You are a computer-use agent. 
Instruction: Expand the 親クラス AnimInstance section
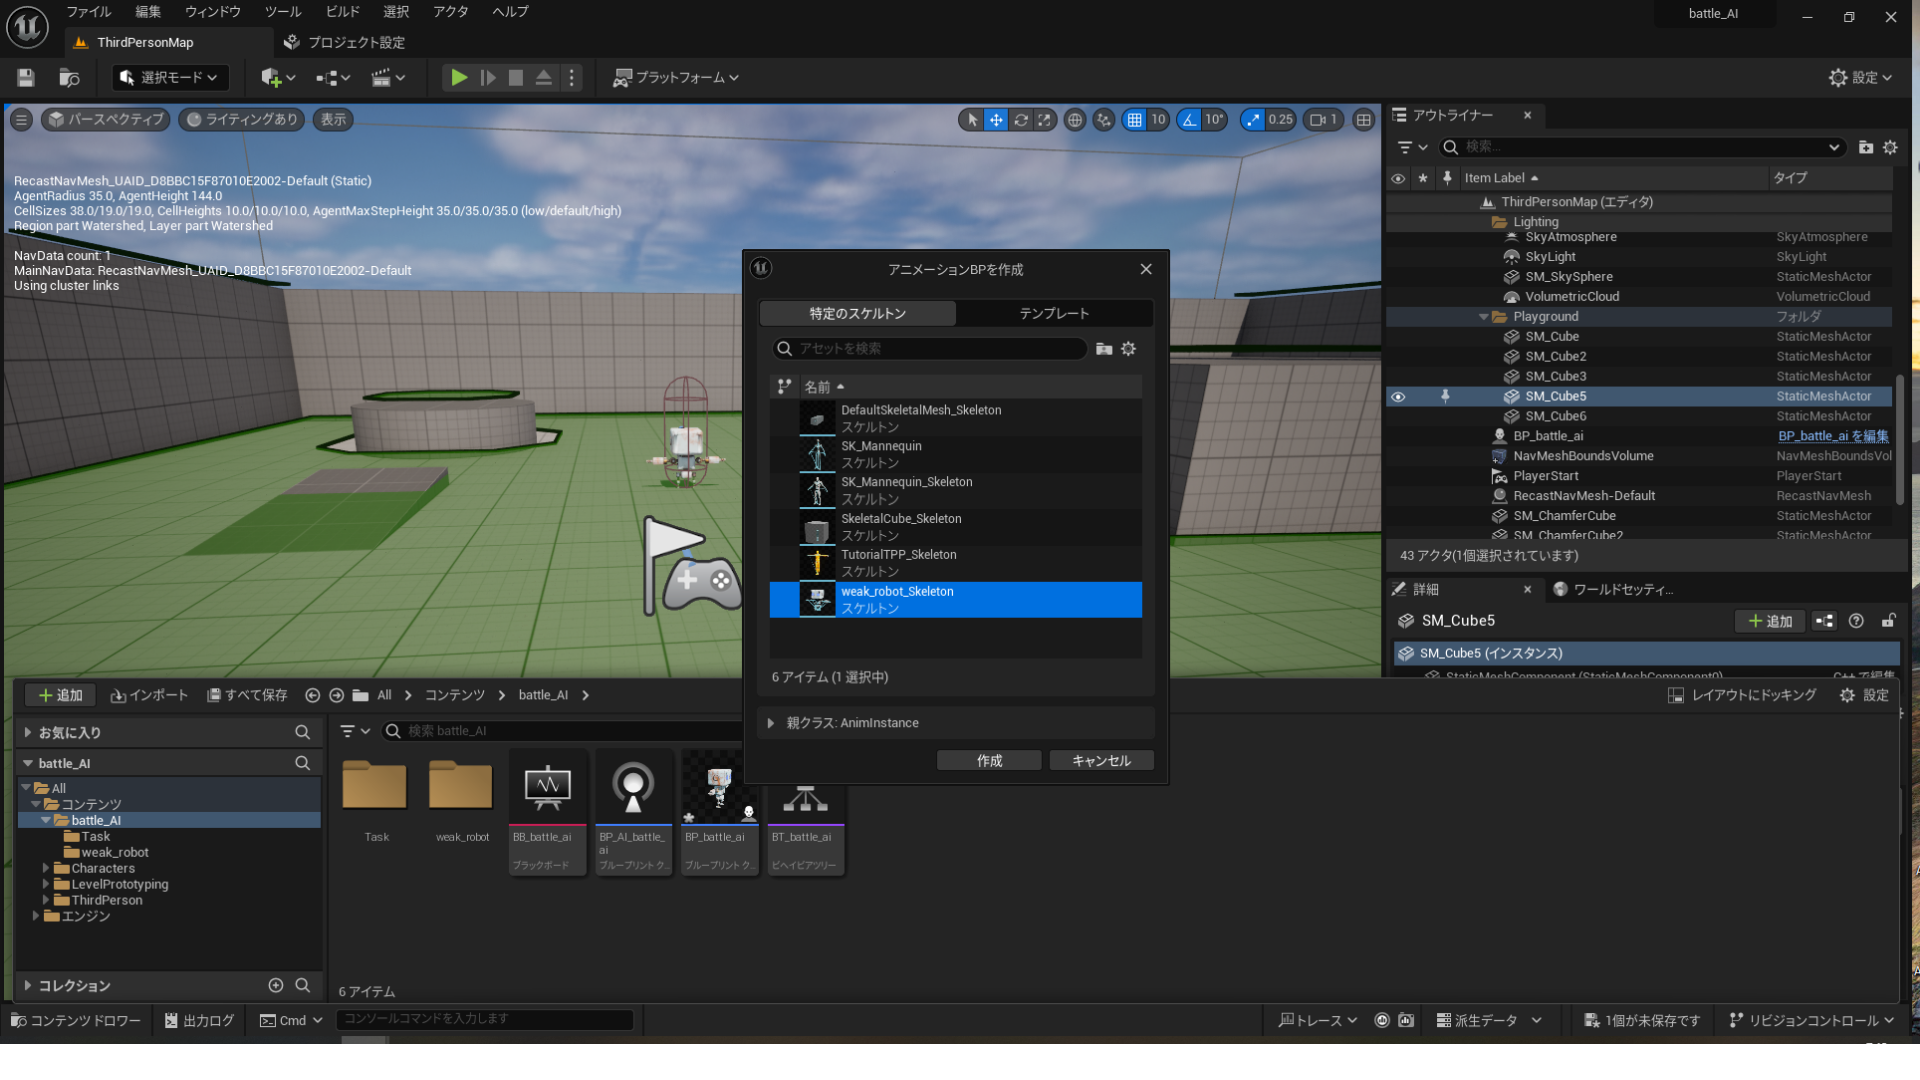pos(770,722)
